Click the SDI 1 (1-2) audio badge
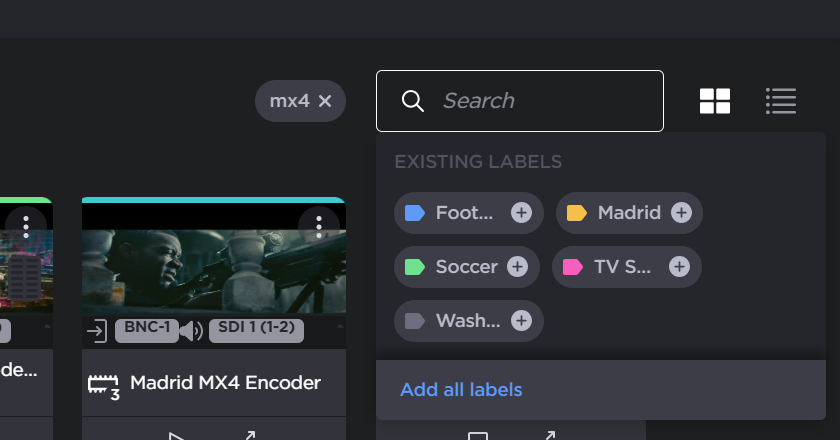The height and width of the screenshot is (440, 840). pos(256,330)
